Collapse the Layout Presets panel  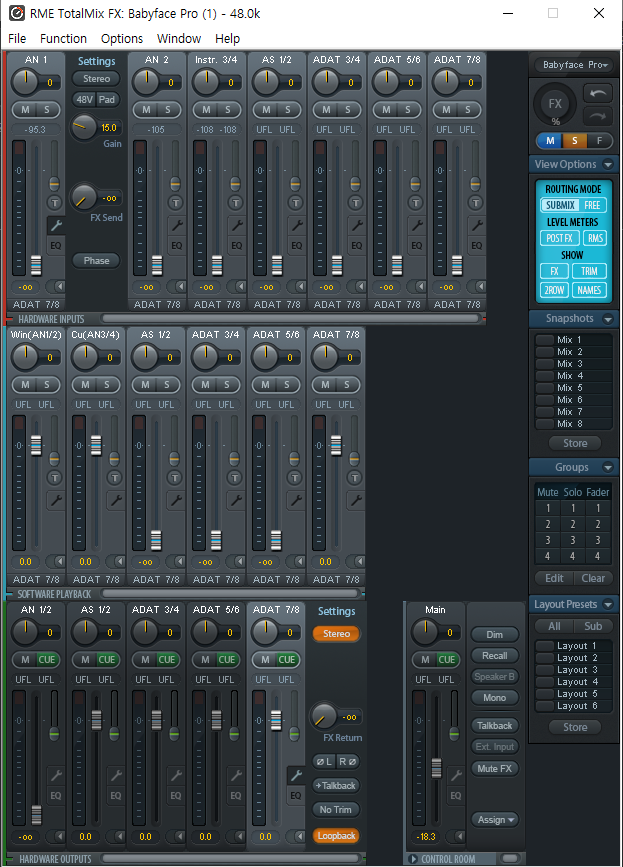pyautogui.click(x=608, y=604)
